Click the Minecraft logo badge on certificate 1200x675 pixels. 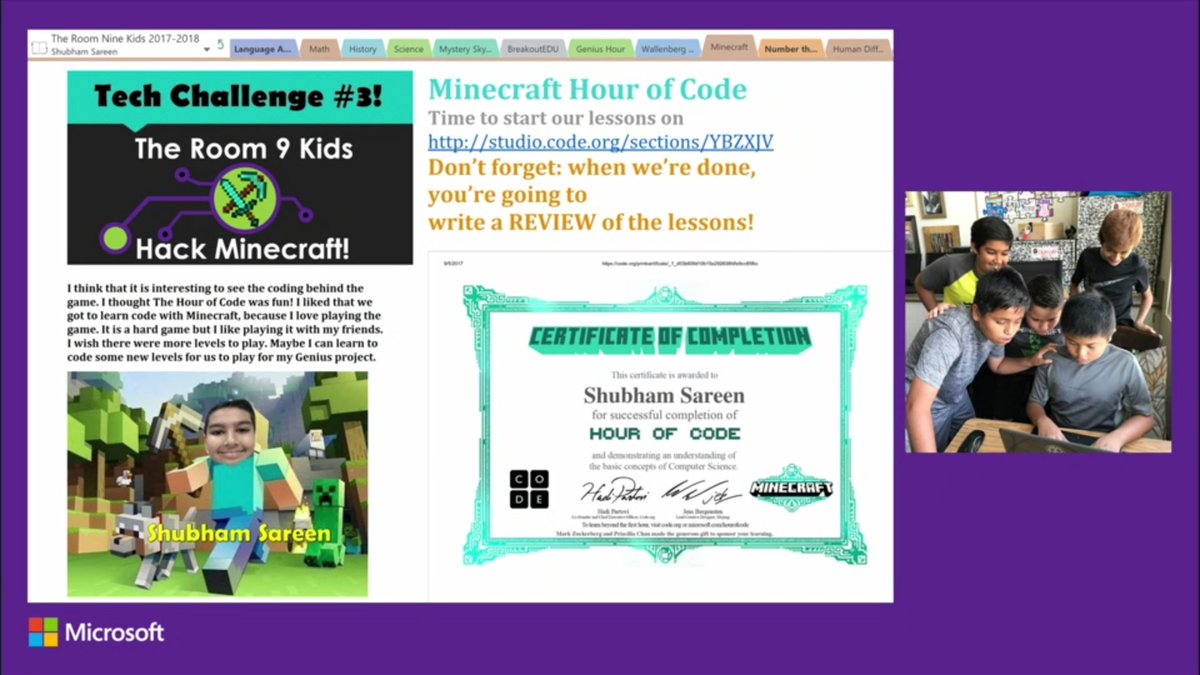(x=791, y=488)
